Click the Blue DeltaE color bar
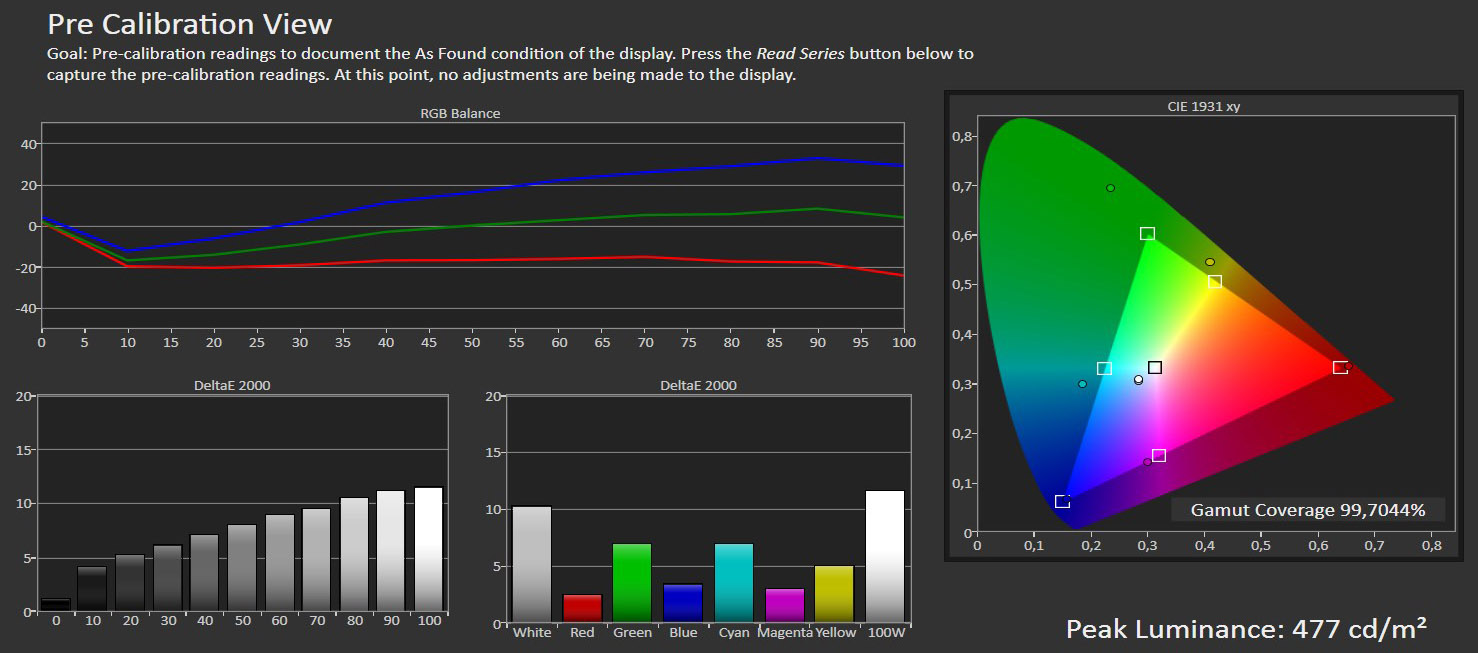 point(683,603)
